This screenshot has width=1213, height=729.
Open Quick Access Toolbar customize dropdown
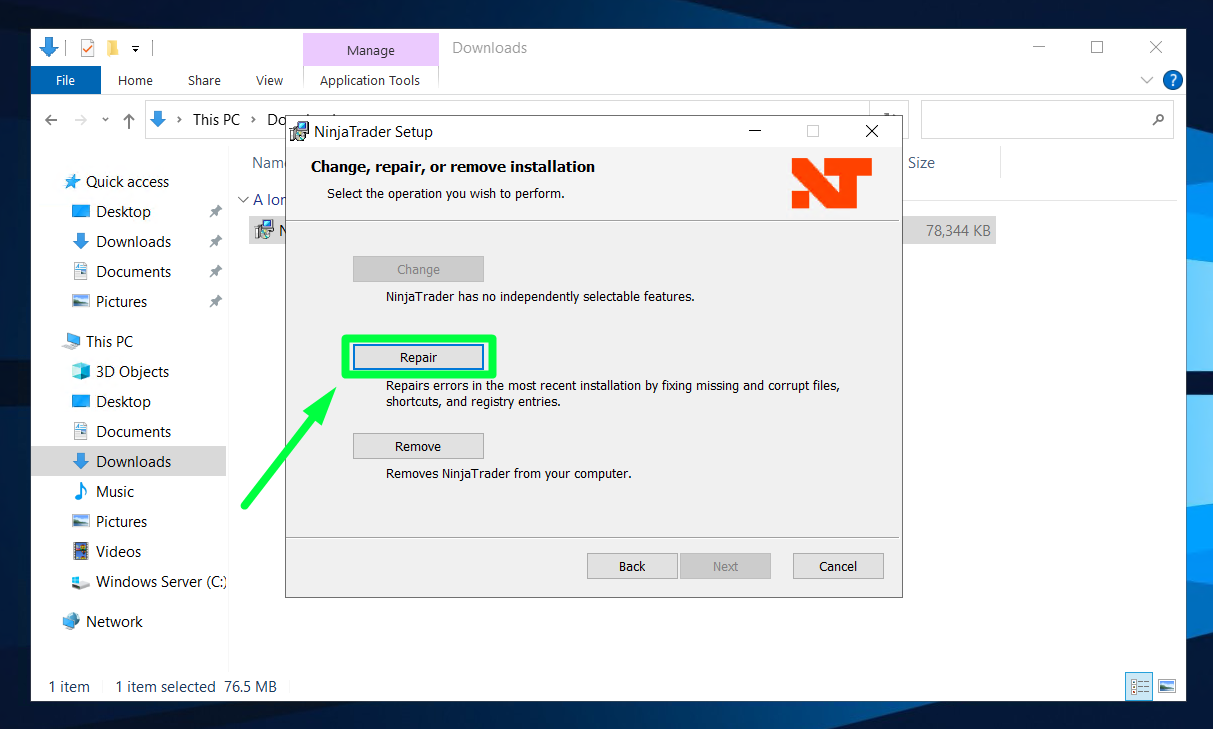pyautogui.click(x=136, y=48)
